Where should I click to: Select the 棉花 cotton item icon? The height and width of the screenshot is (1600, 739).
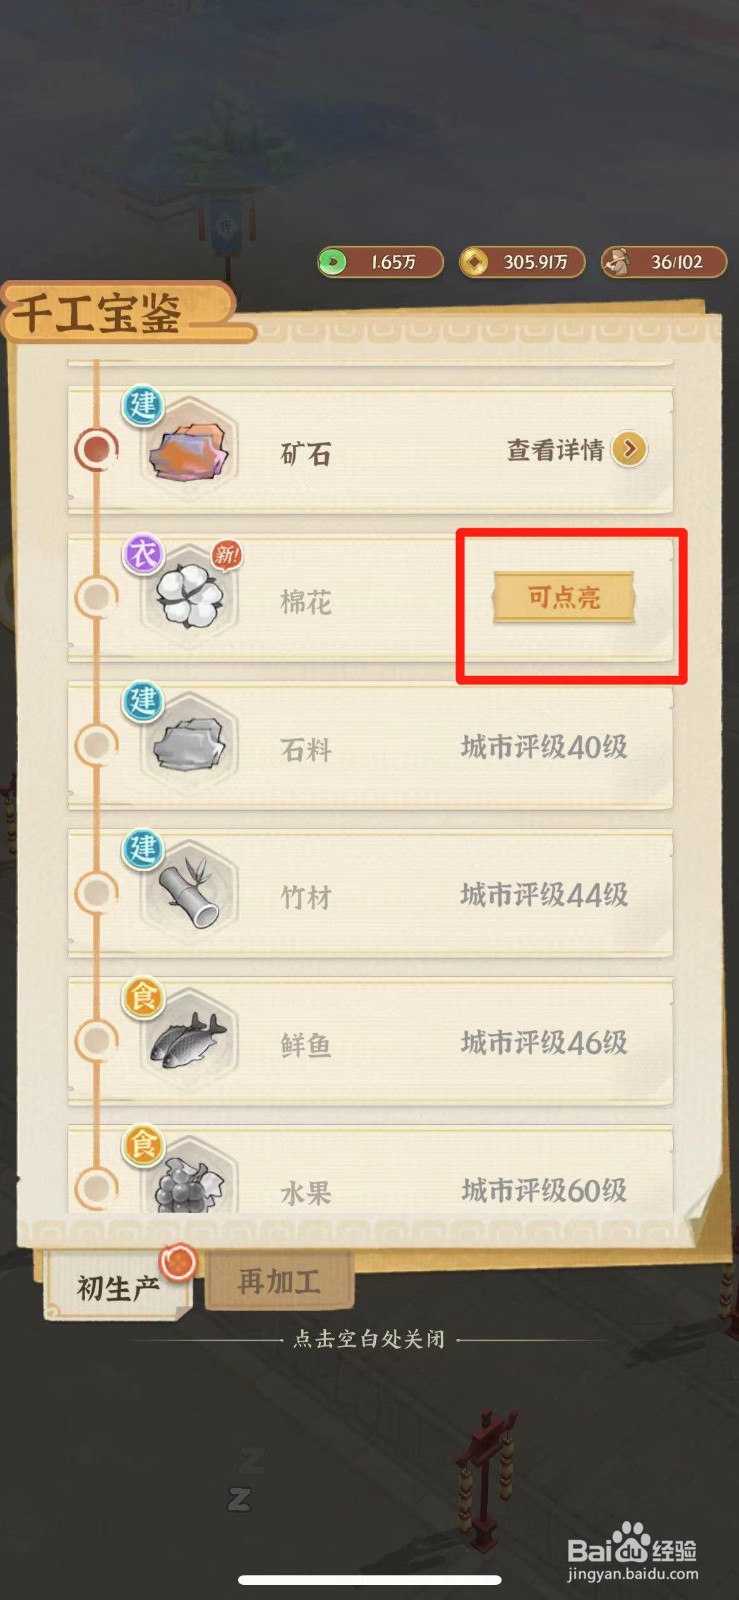[x=189, y=598]
